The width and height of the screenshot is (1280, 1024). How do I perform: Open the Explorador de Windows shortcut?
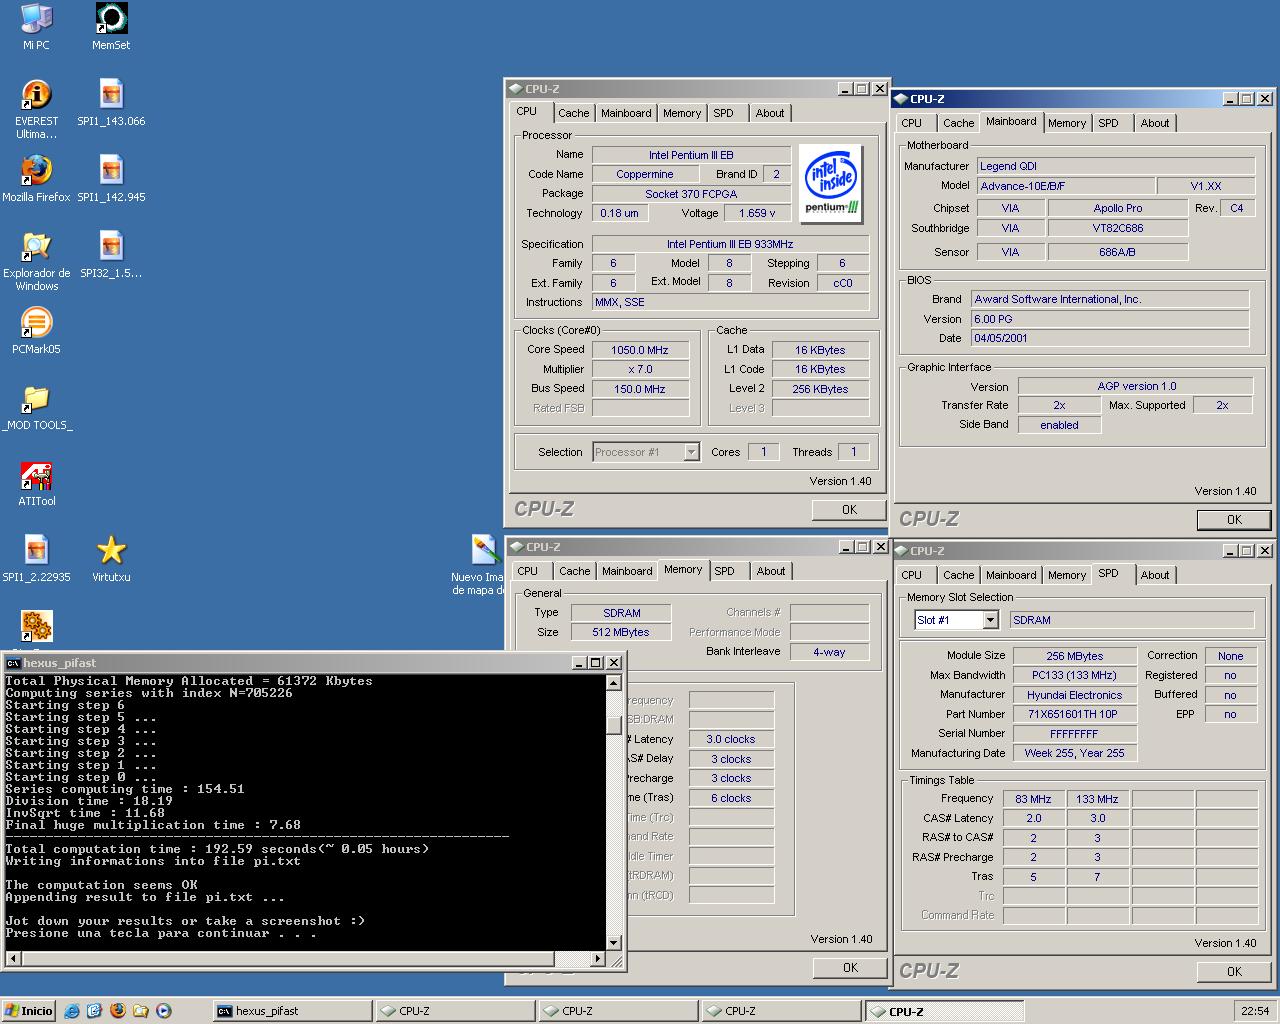click(x=36, y=246)
